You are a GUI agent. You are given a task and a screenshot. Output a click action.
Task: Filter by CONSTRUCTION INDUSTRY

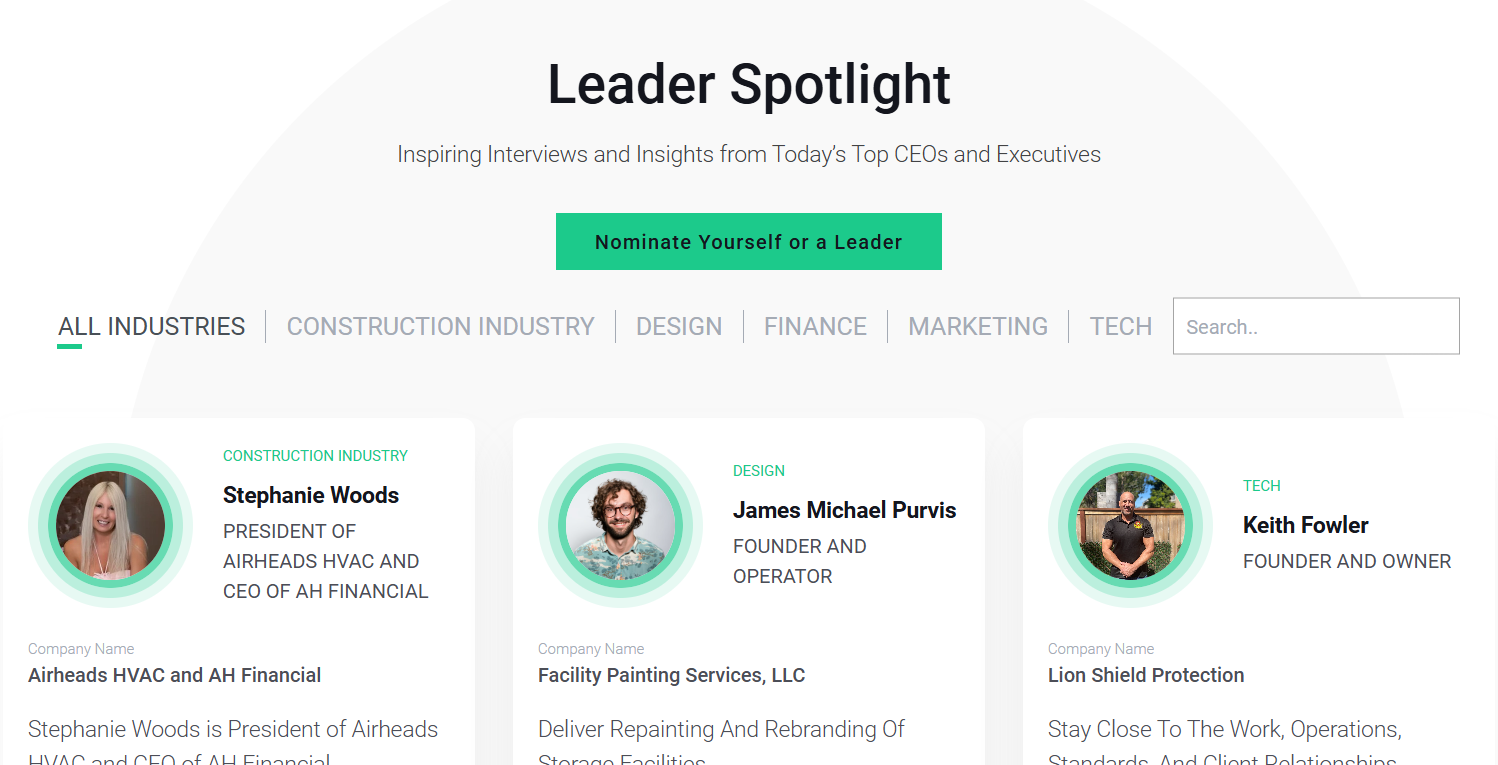point(441,326)
